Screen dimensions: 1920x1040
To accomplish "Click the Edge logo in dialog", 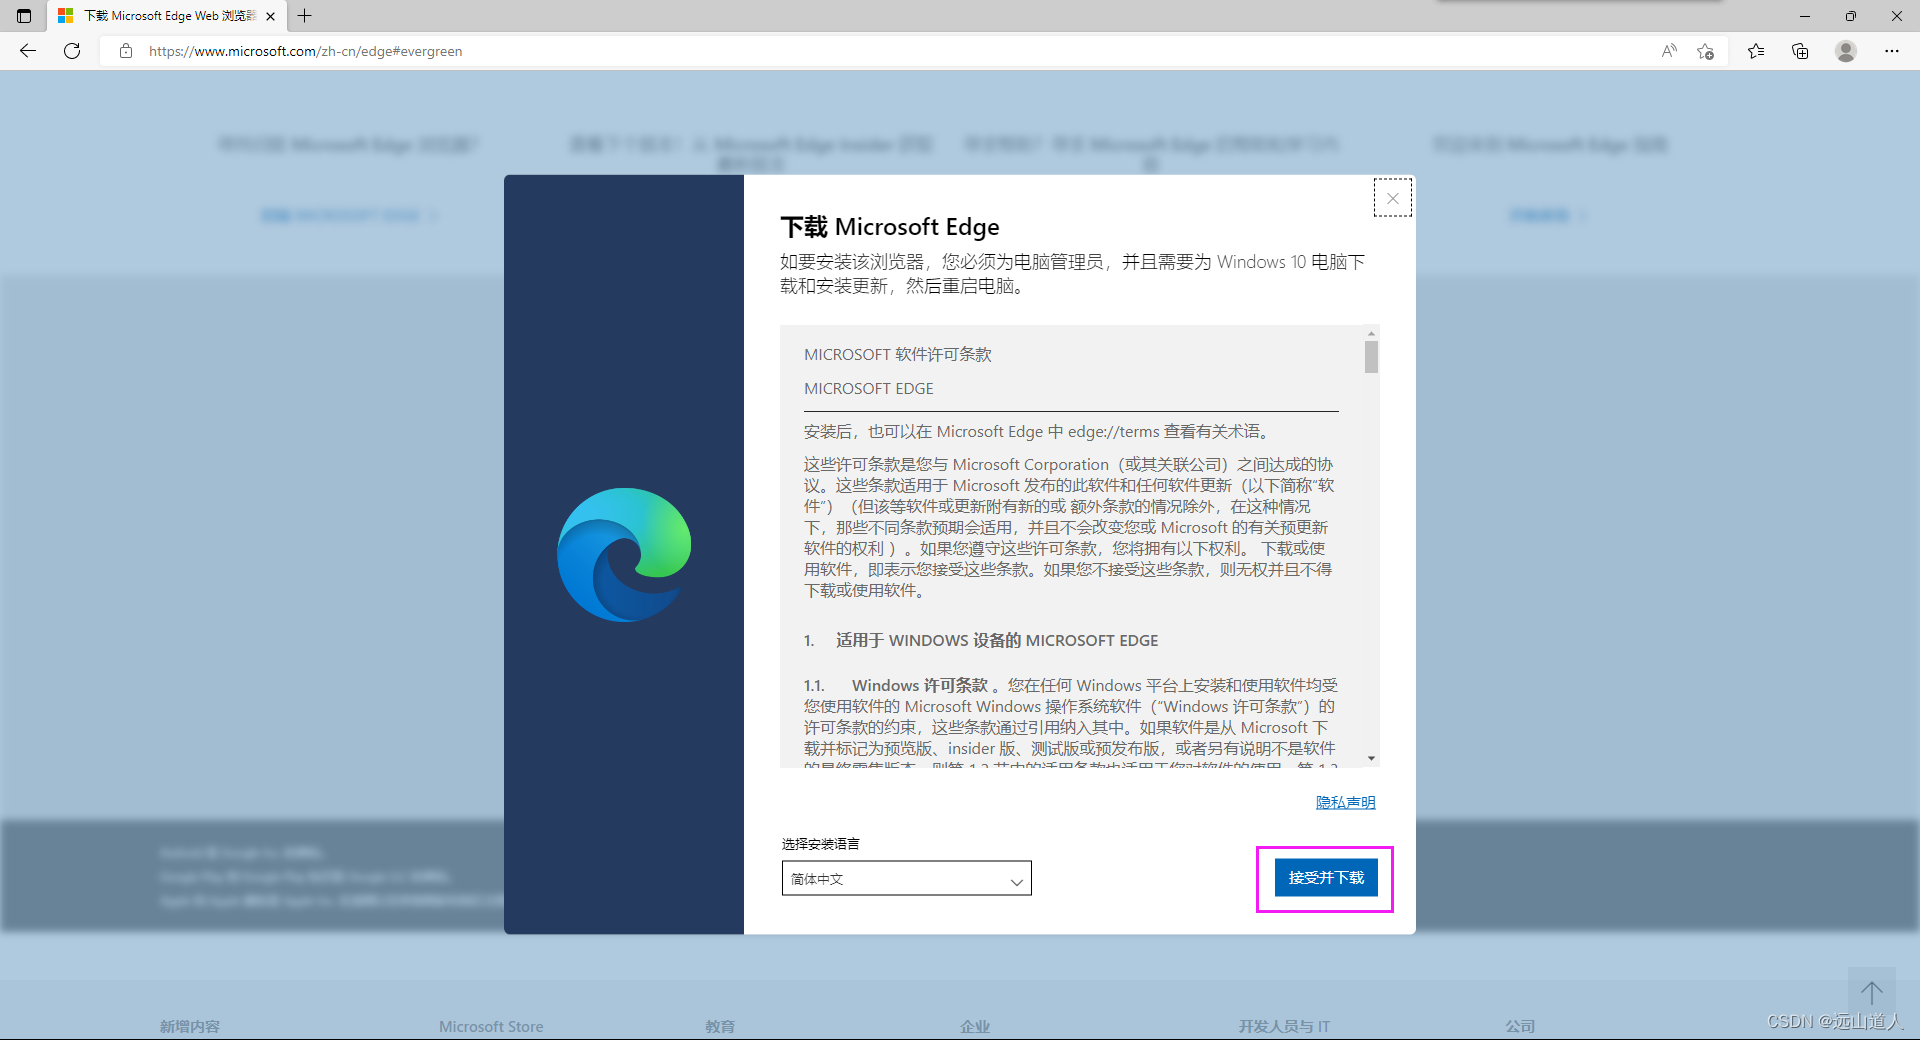I will point(624,555).
